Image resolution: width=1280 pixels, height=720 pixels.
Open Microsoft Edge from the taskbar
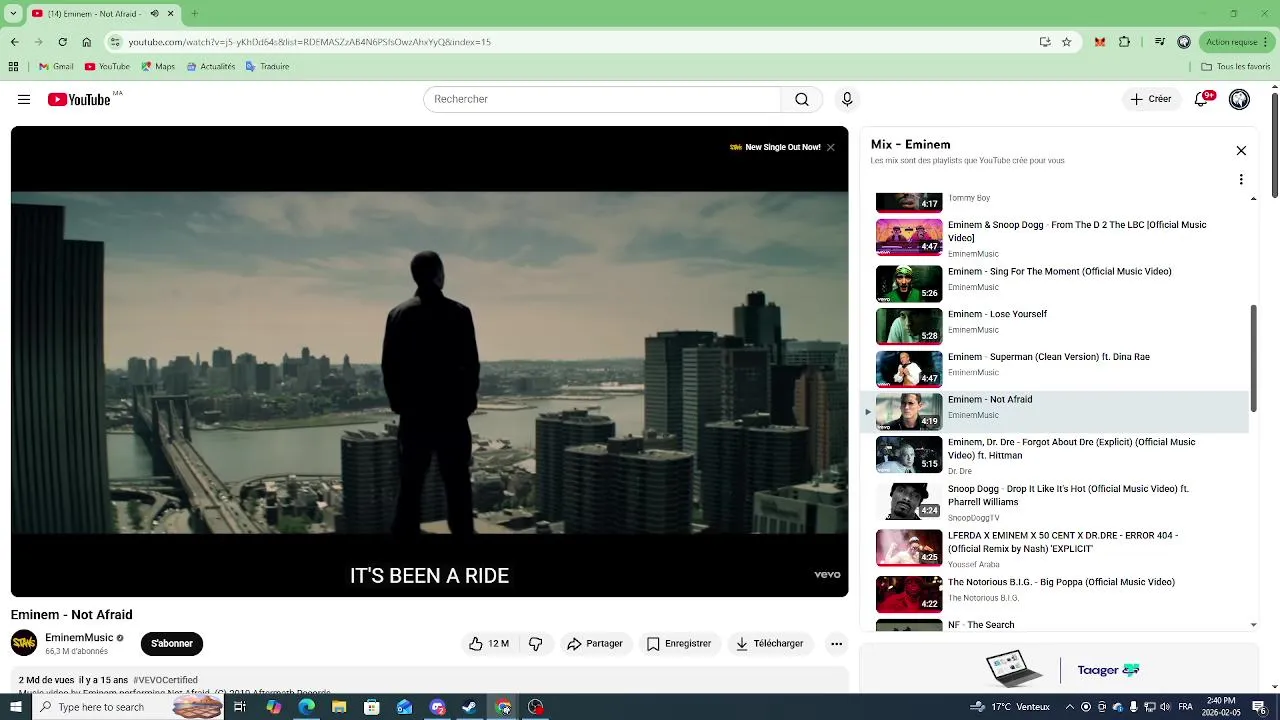tap(306, 707)
